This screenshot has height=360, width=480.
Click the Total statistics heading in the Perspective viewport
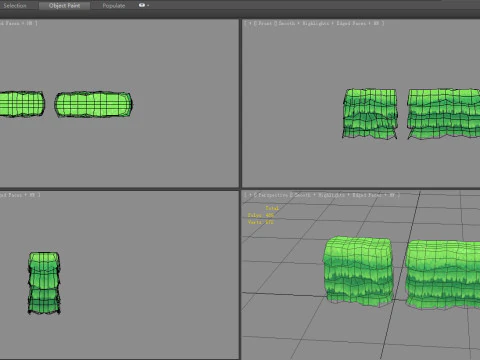272,208
